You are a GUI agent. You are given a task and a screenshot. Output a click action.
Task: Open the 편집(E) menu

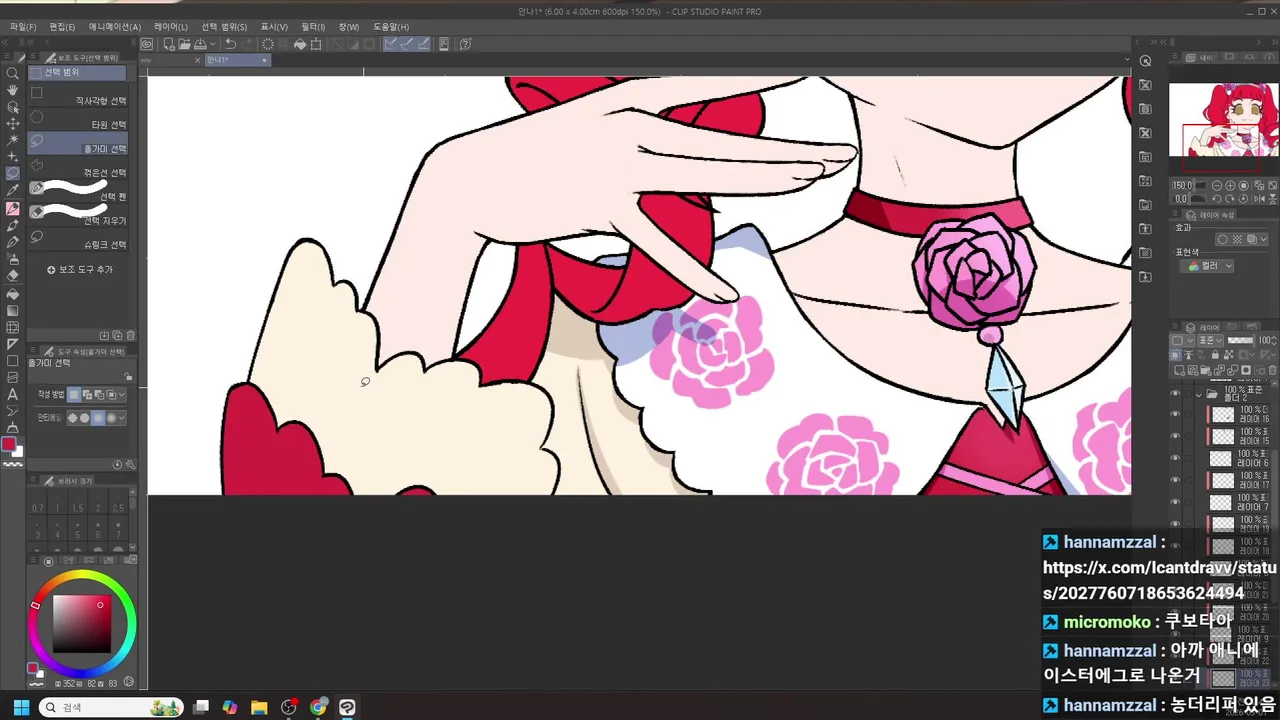[62, 27]
